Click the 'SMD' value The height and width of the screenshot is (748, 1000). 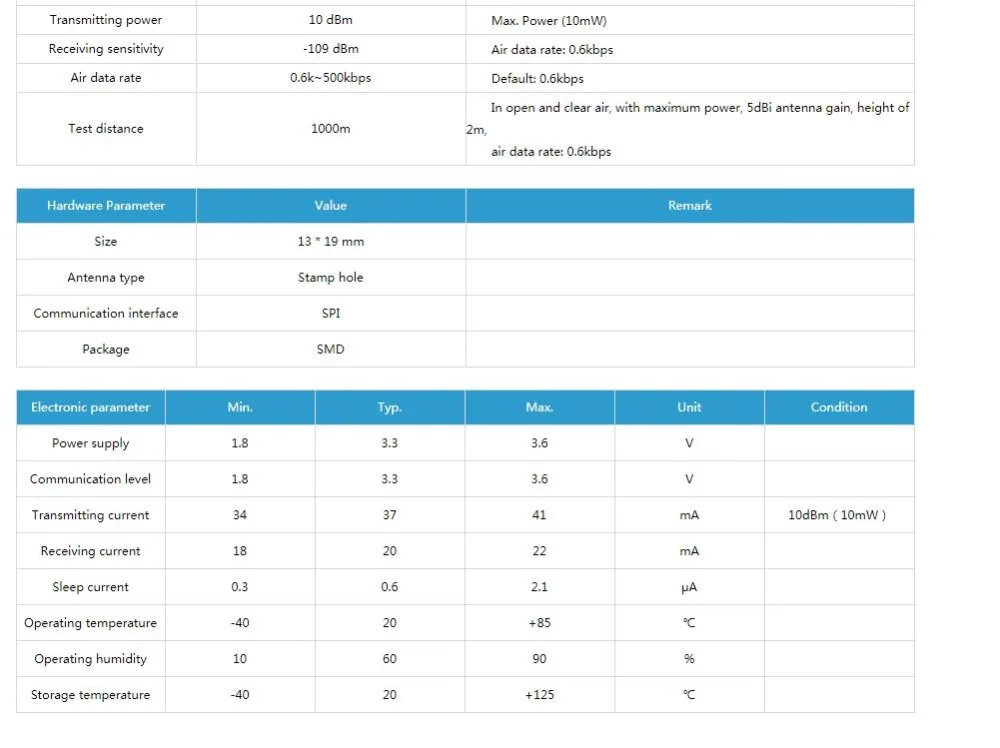(x=330, y=349)
